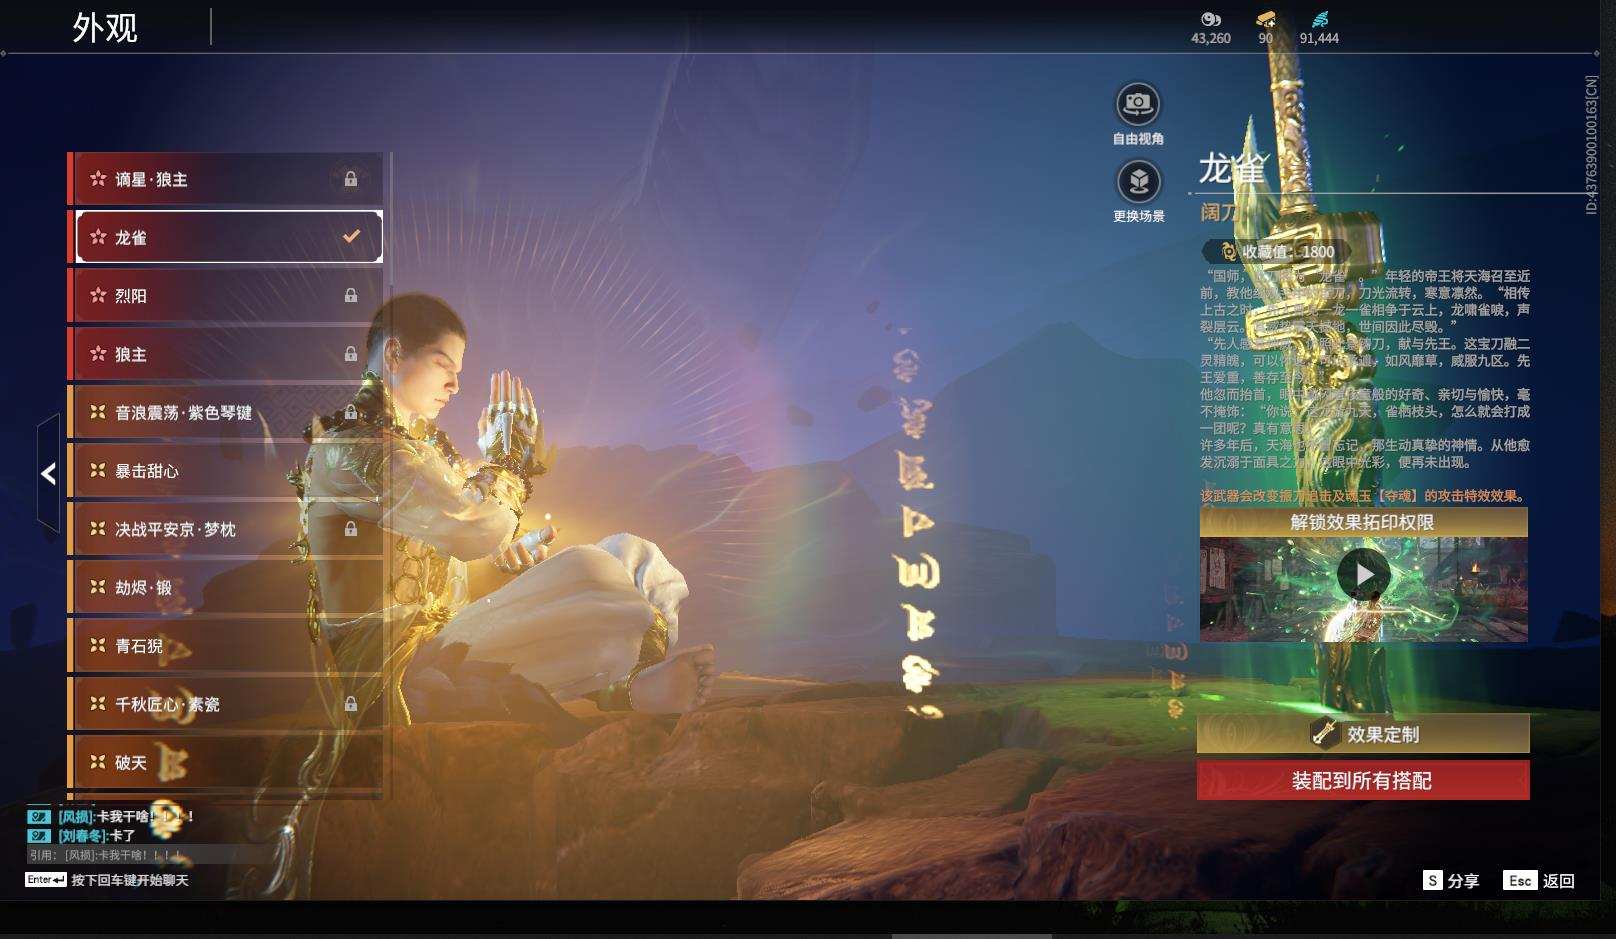The width and height of the screenshot is (1616, 939).
Task: Select the 千秋匠心·素瓷 skin
Action: click(x=226, y=704)
